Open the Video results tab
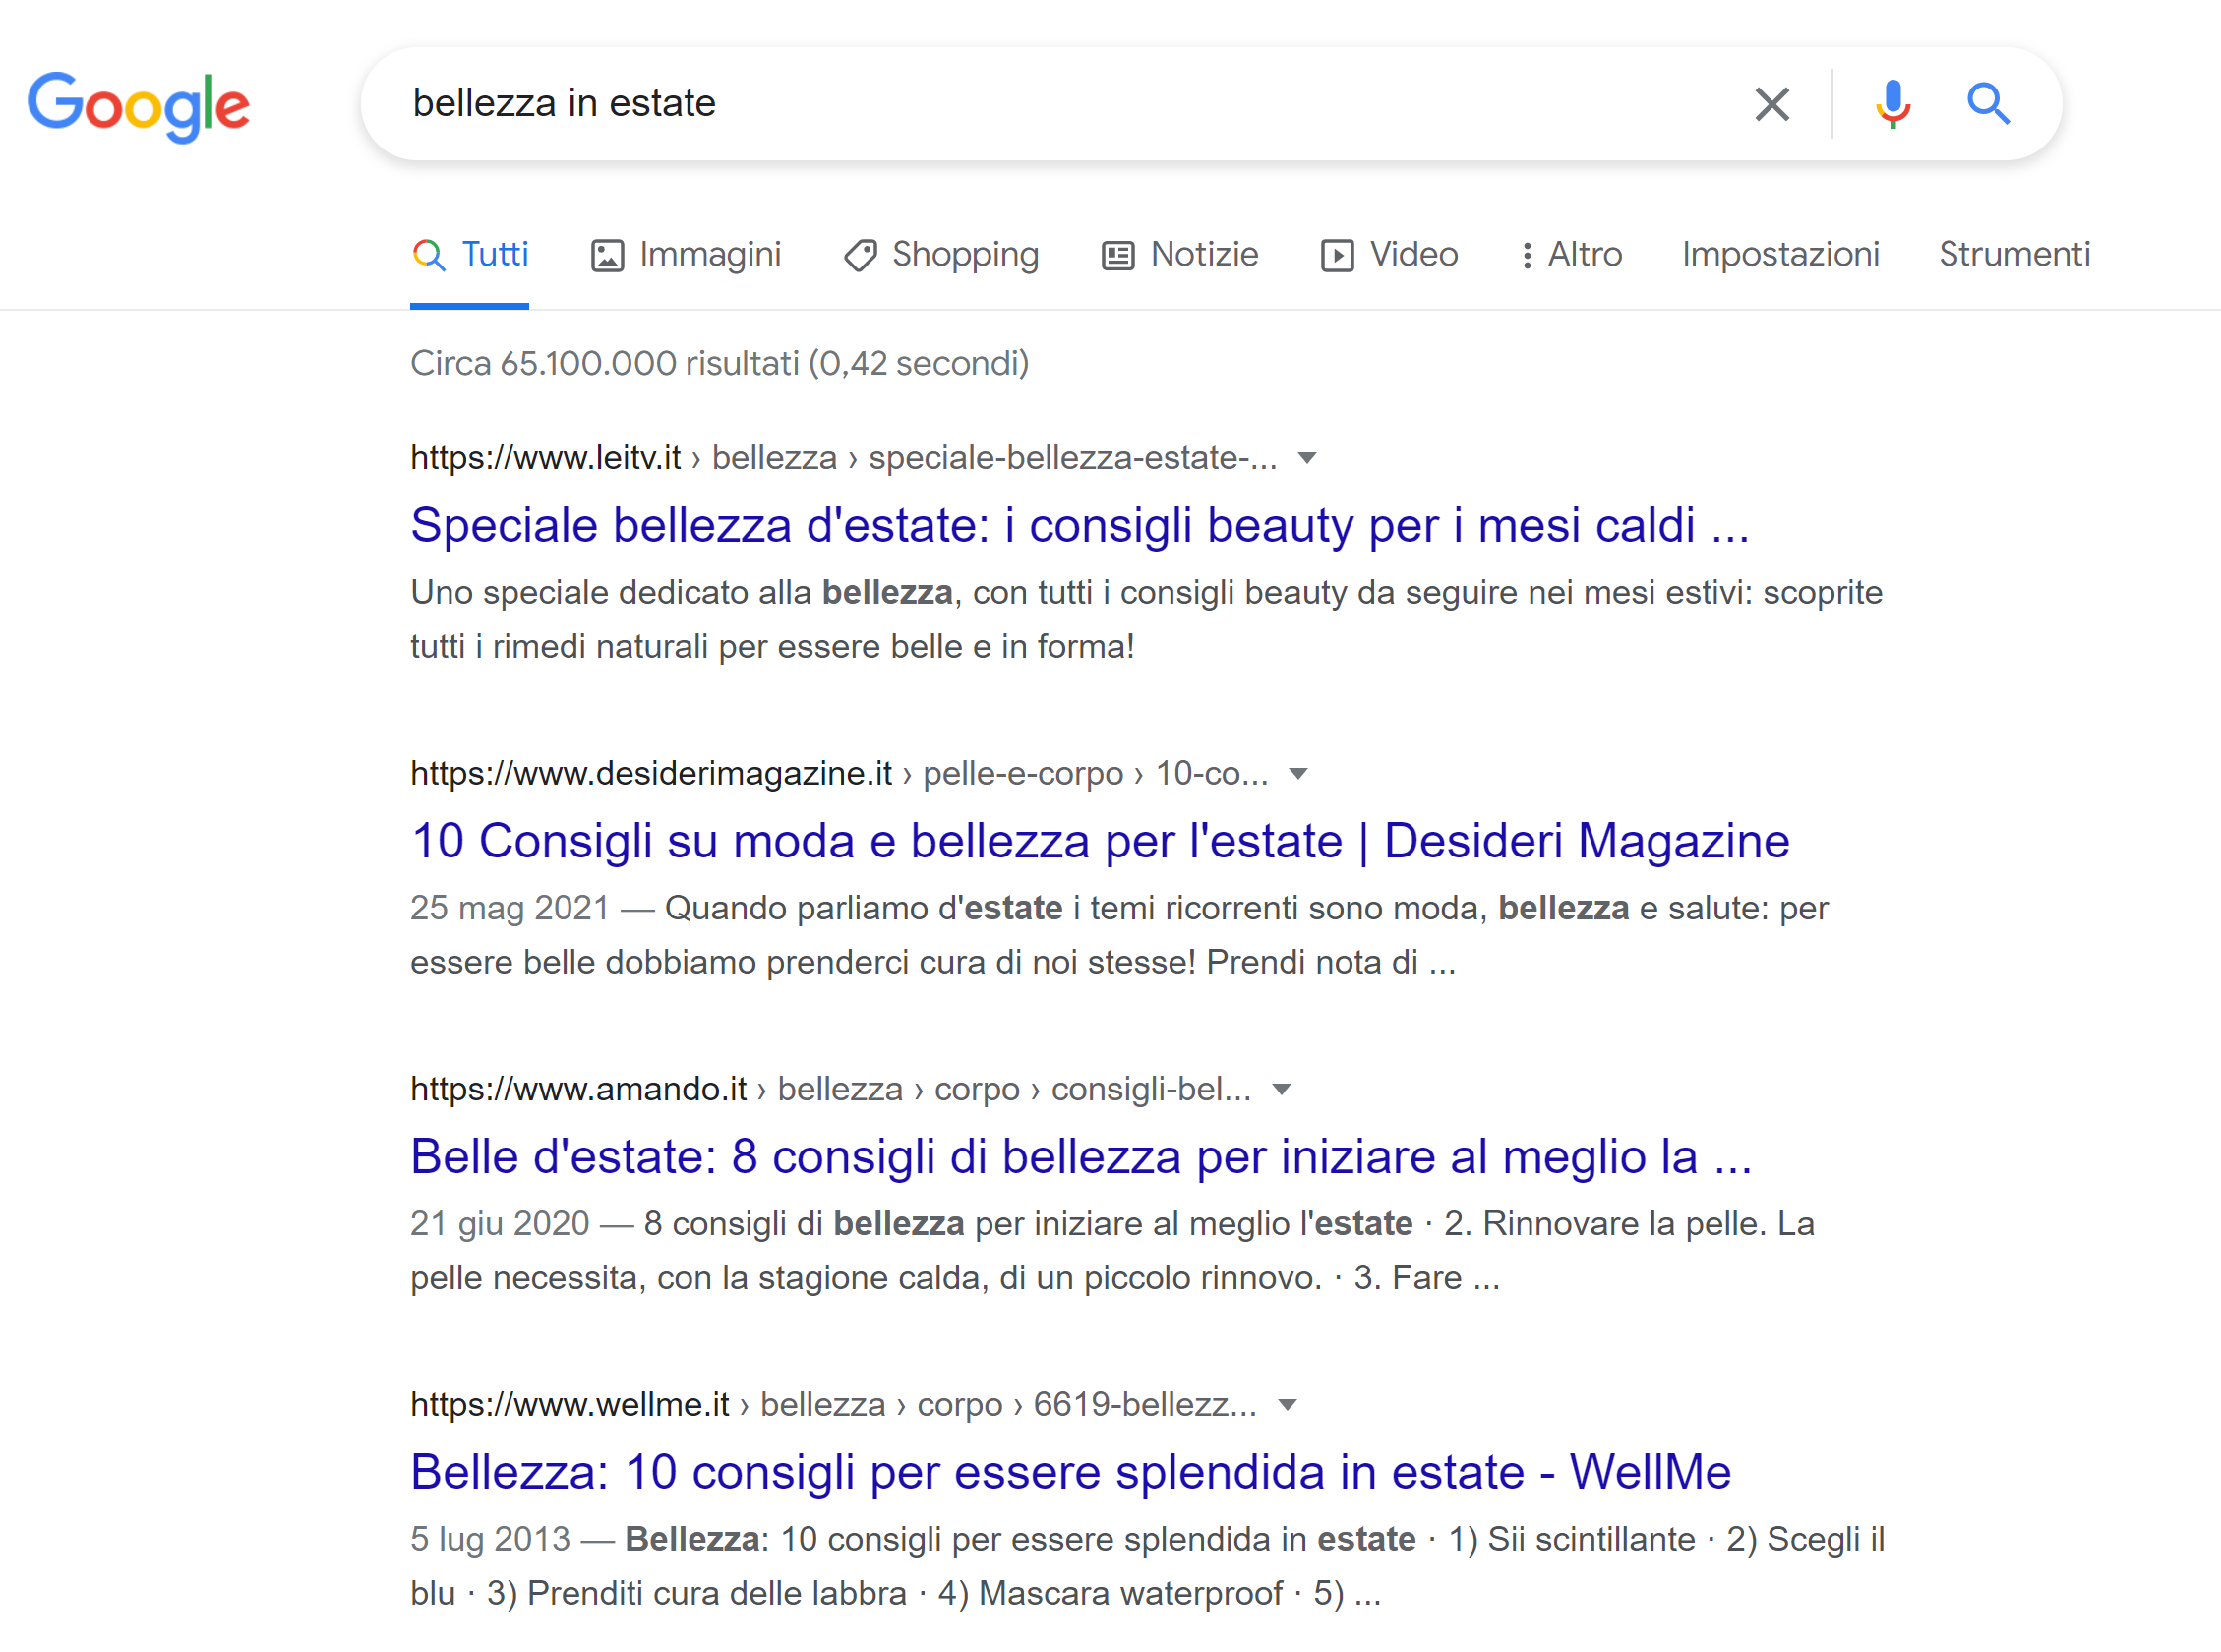This screenshot has width=2221, height=1652. (x=1389, y=255)
